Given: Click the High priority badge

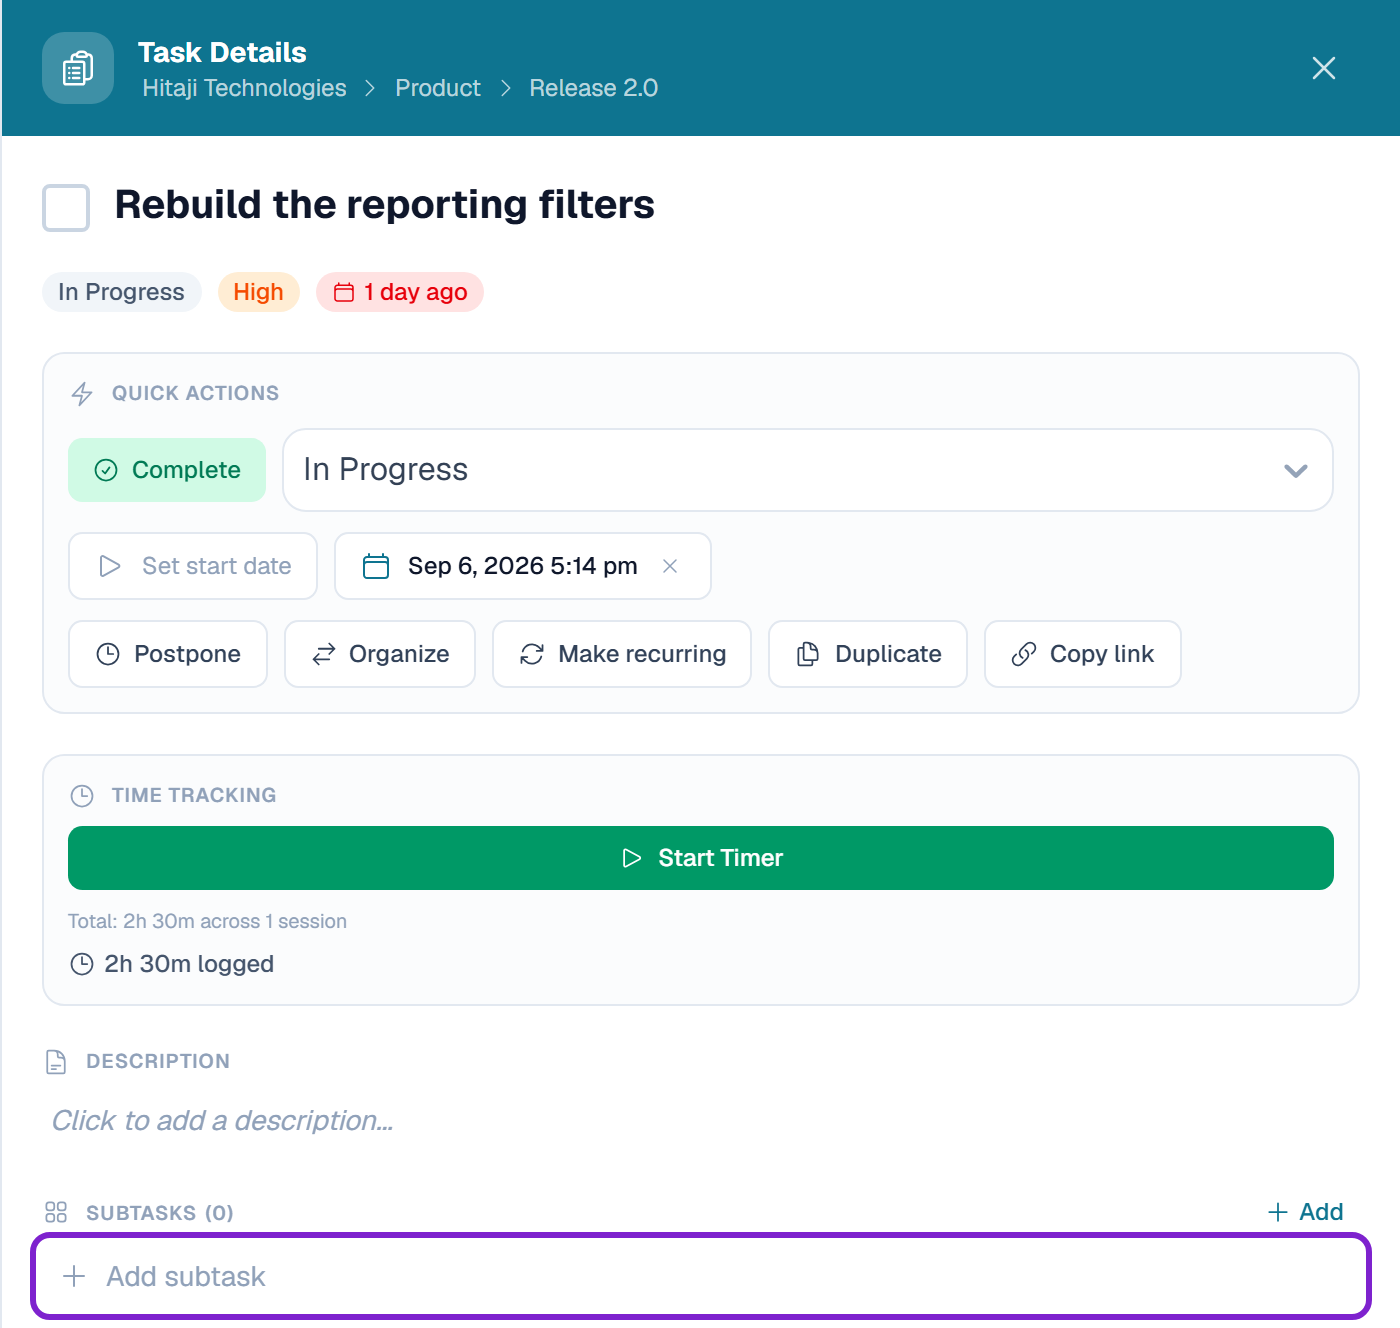Looking at the screenshot, I should [x=259, y=292].
